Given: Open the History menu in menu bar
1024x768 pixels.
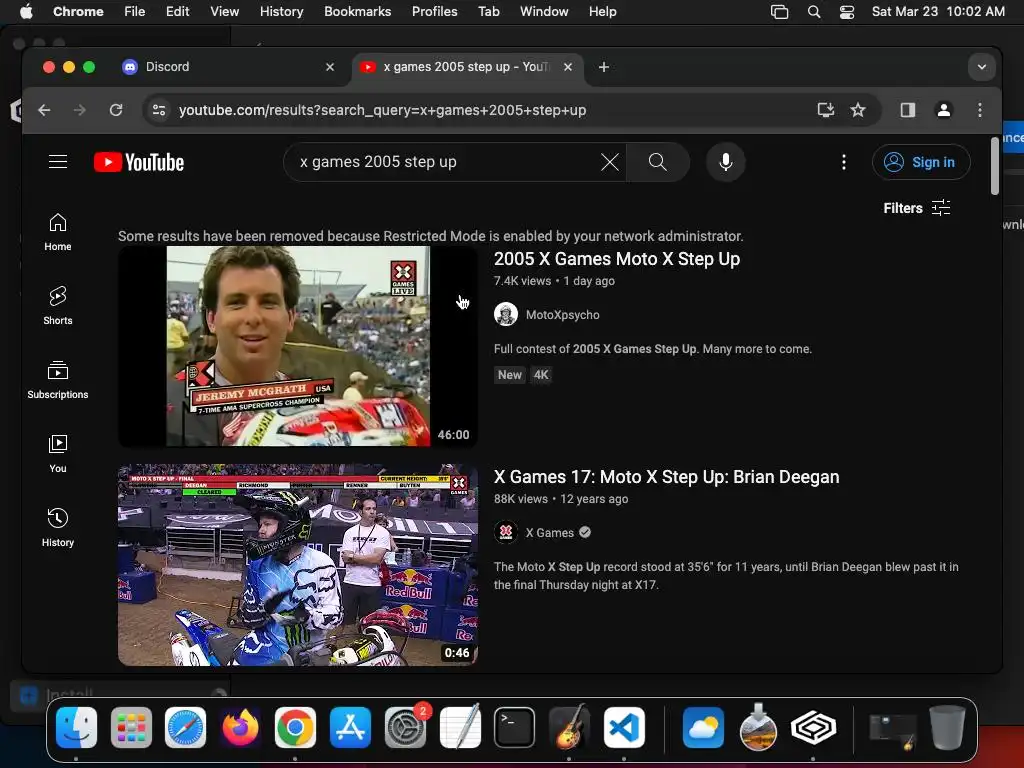Looking at the screenshot, I should pyautogui.click(x=281, y=12).
